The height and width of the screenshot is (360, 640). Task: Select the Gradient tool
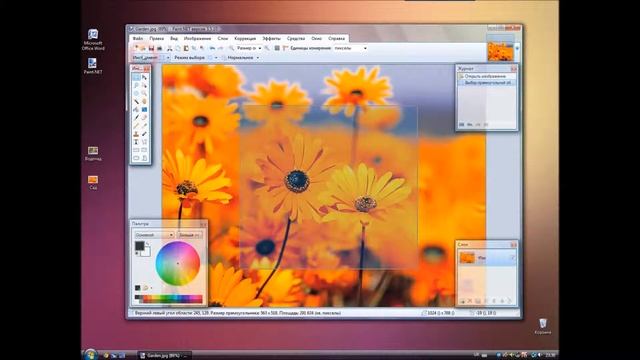[144, 109]
